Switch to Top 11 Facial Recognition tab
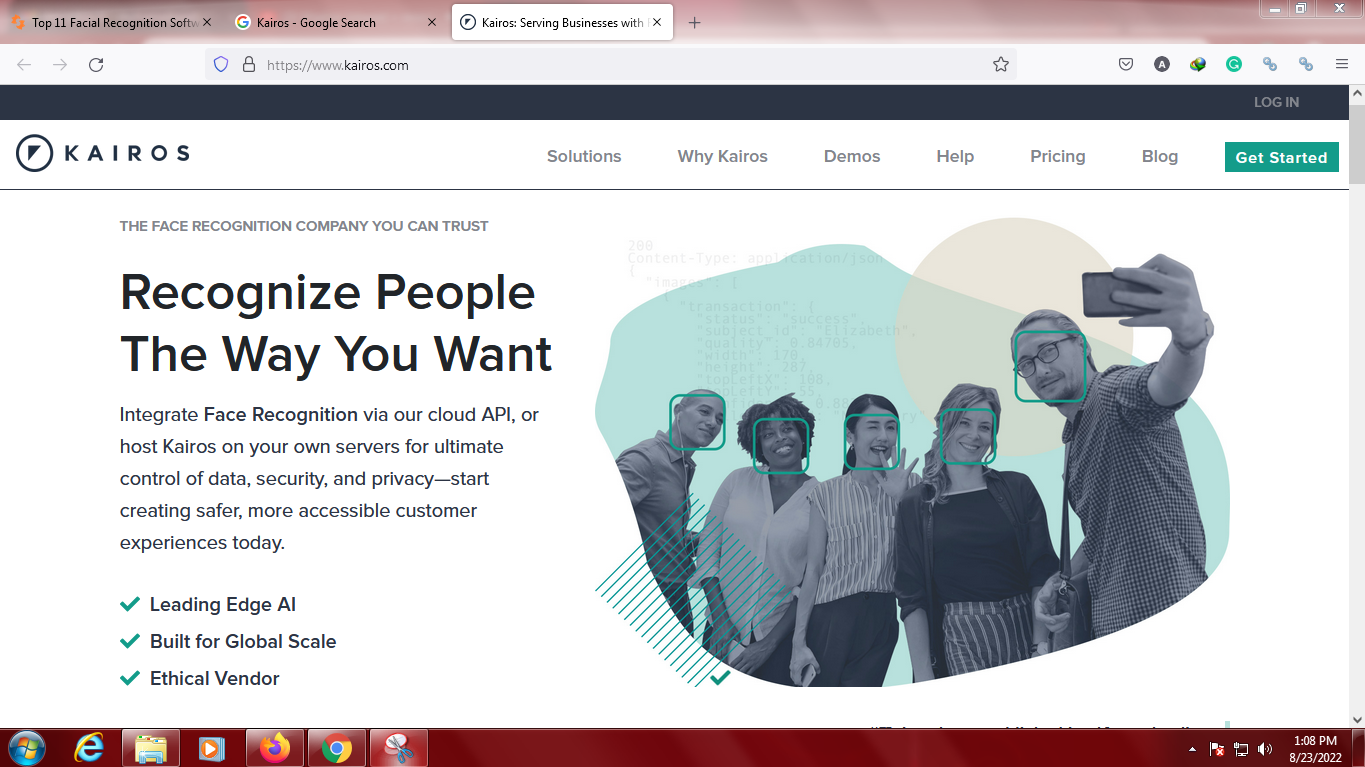 [113, 23]
